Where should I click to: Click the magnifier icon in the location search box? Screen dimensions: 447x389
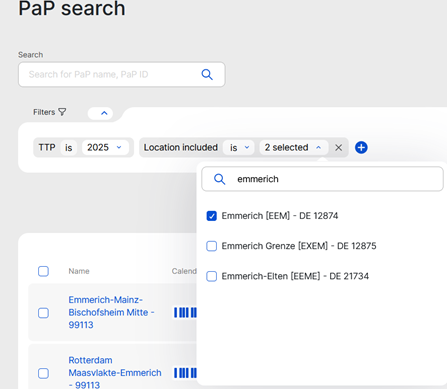coord(219,179)
